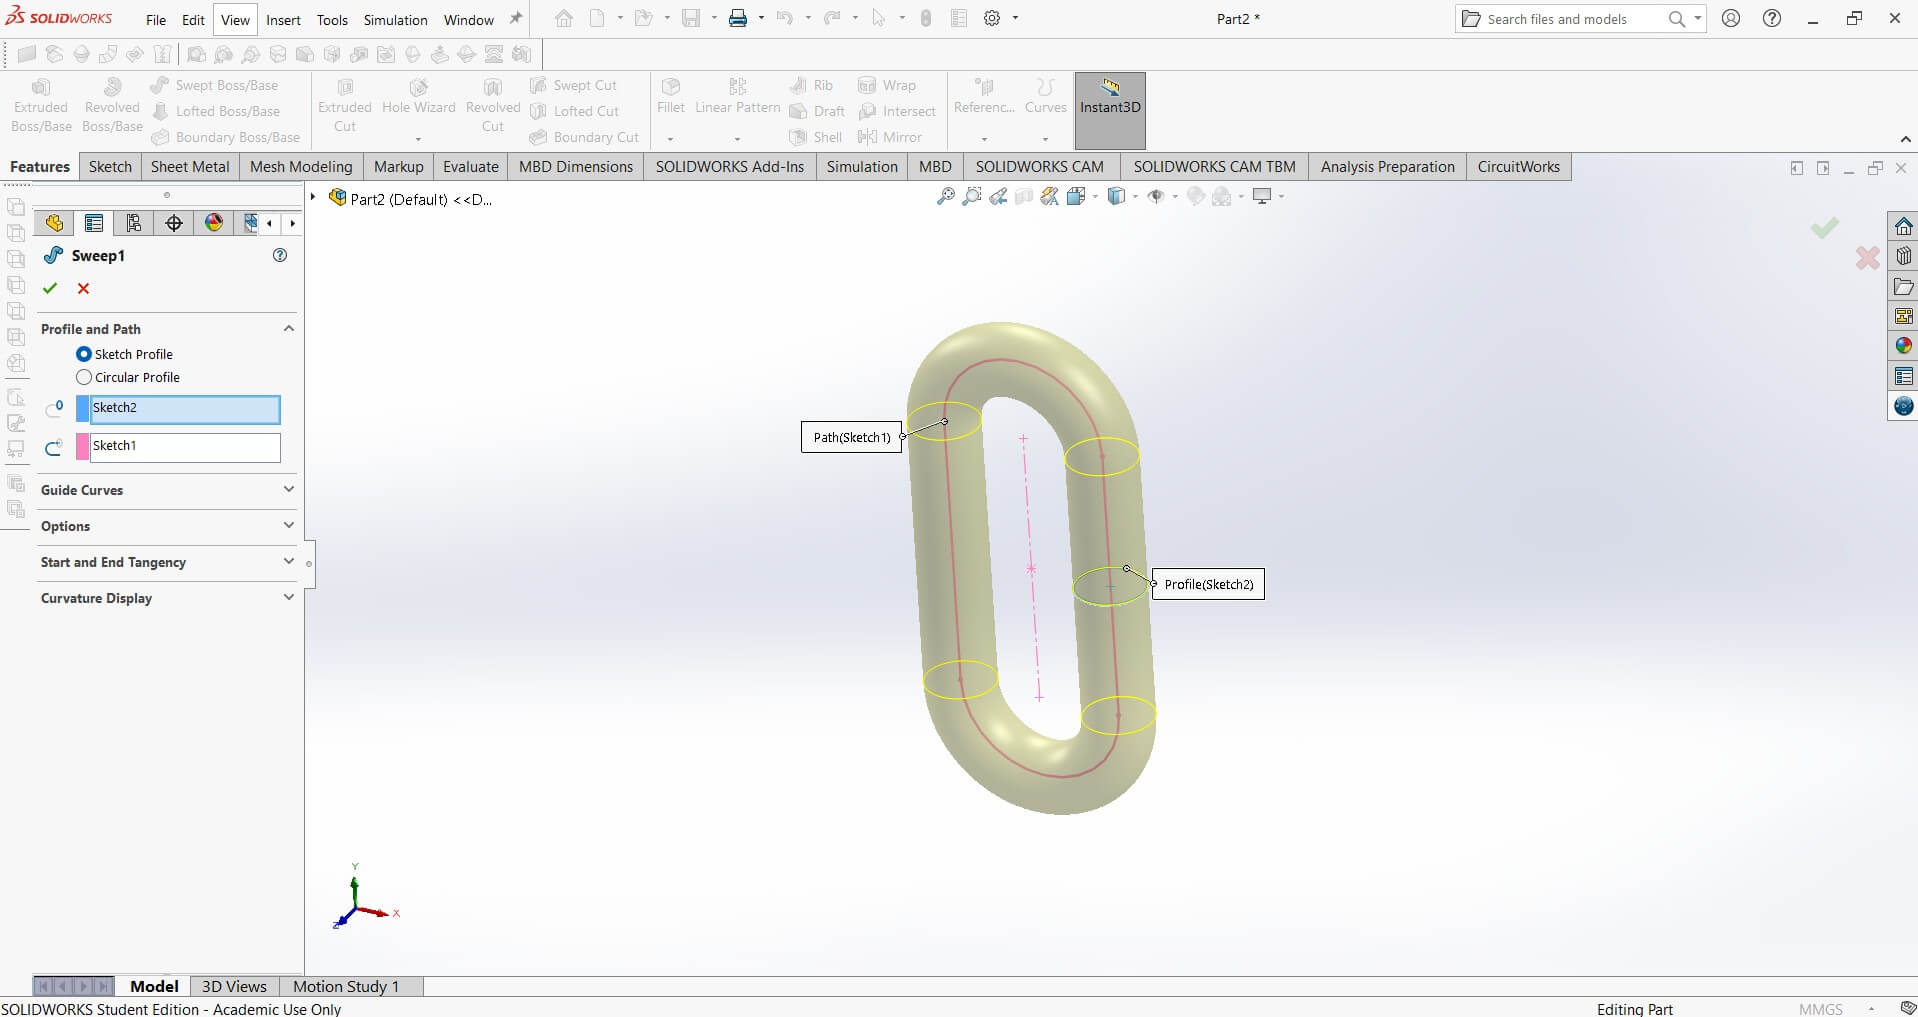Open the Options gear icon
Image resolution: width=1918 pixels, height=1017 pixels.
[x=992, y=18]
